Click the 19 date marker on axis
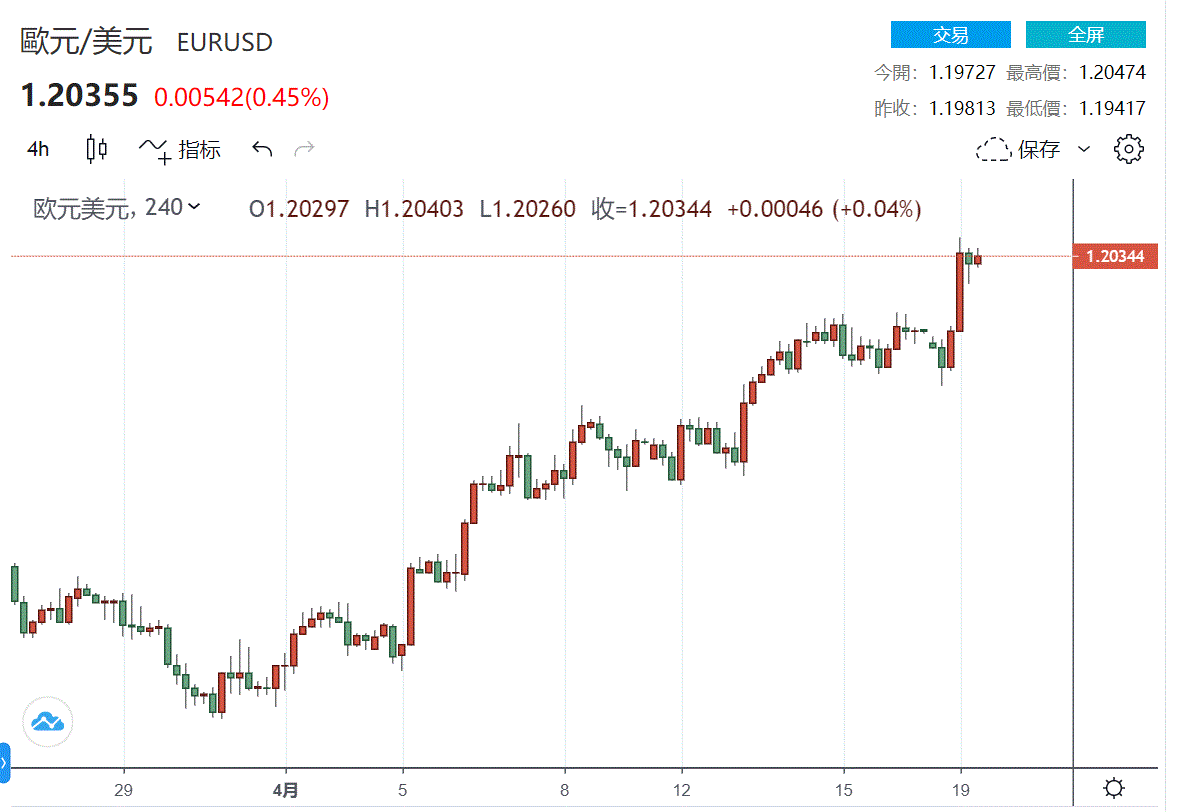This screenshot has width=1179, height=812. [960, 790]
